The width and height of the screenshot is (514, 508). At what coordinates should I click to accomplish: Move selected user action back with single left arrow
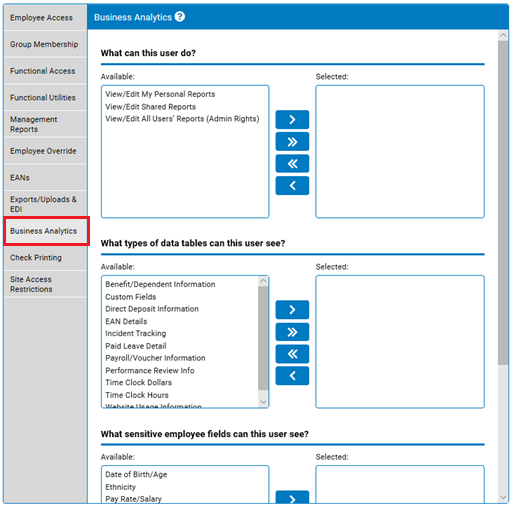(292, 186)
